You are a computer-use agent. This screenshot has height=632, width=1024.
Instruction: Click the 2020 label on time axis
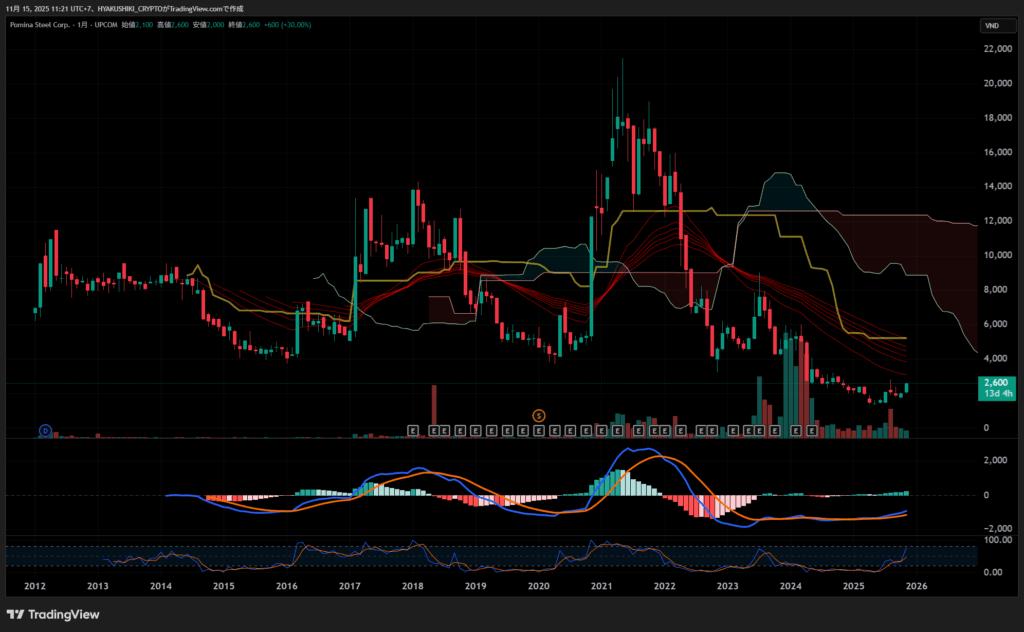click(539, 586)
